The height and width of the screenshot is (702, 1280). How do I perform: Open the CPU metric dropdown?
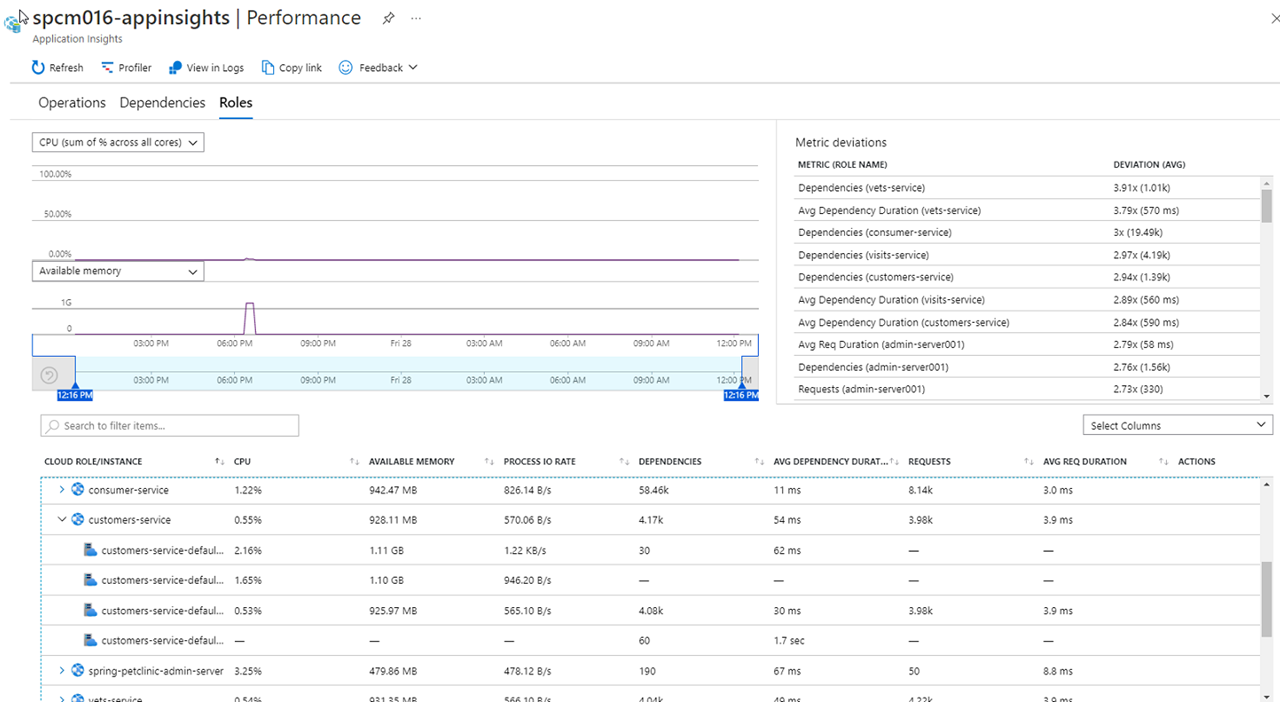(118, 142)
